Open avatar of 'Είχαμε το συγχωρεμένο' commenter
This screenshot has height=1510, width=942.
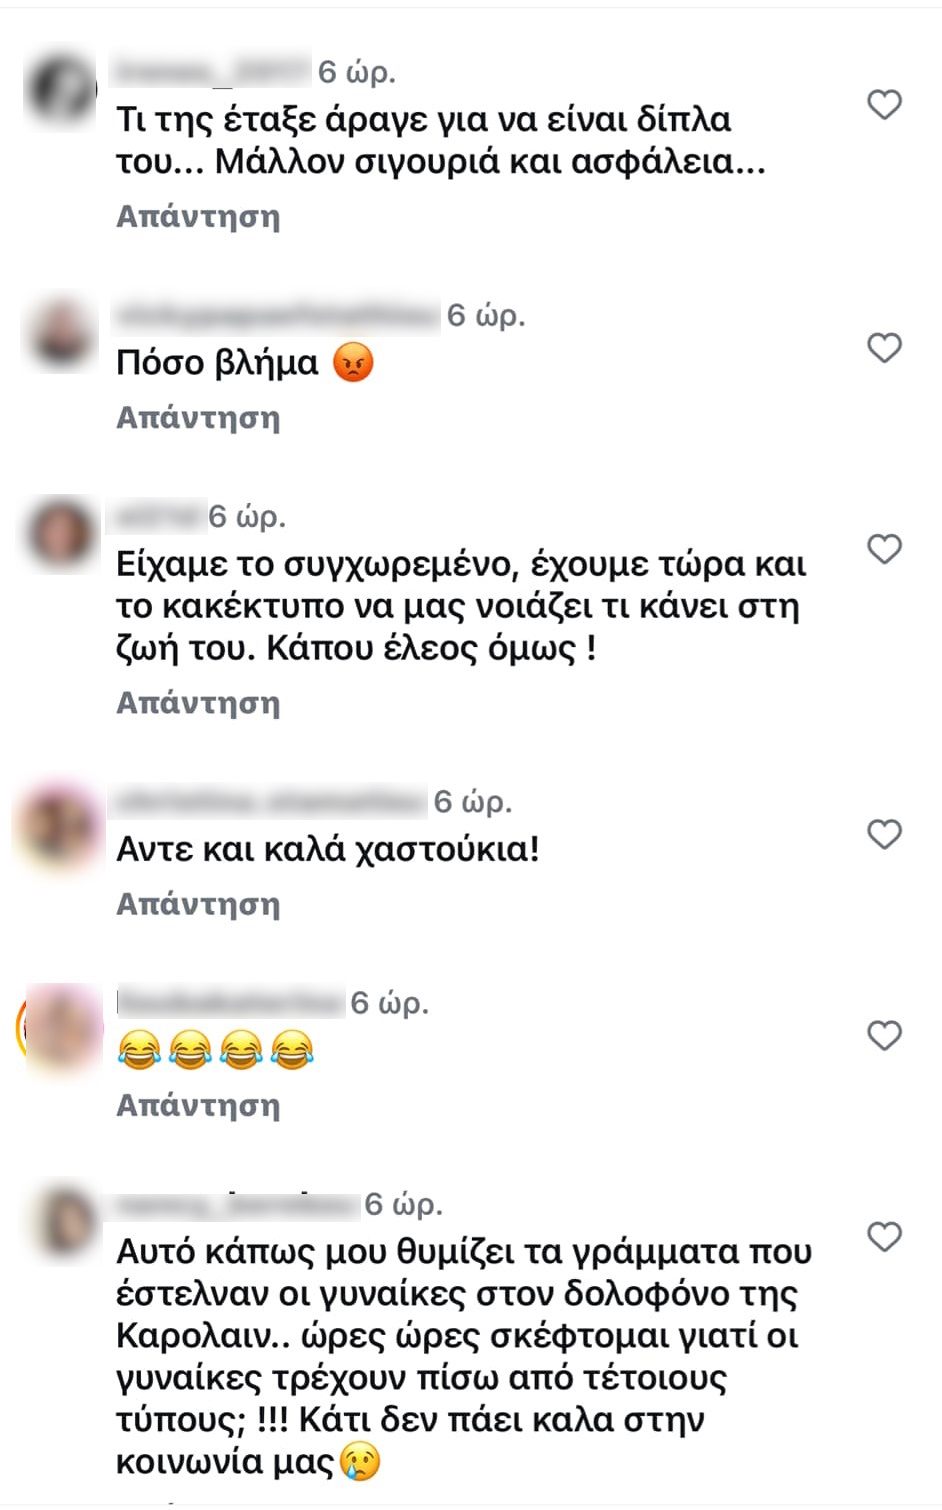click(61, 531)
